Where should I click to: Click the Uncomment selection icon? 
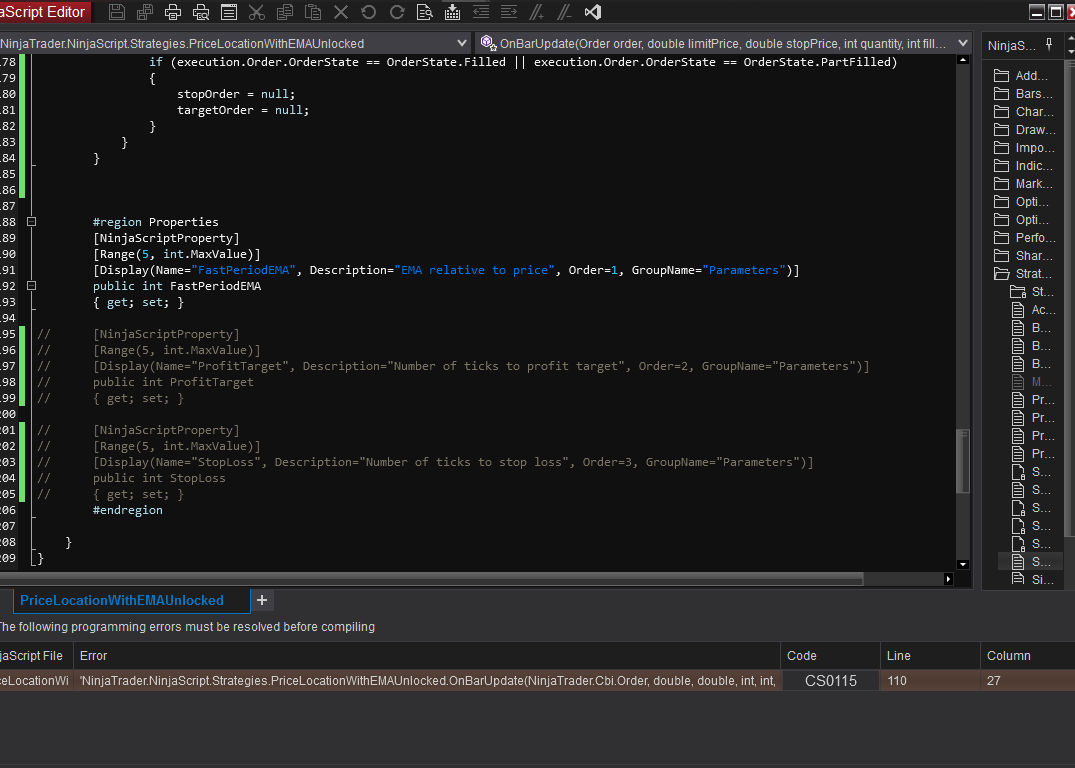click(x=564, y=13)
